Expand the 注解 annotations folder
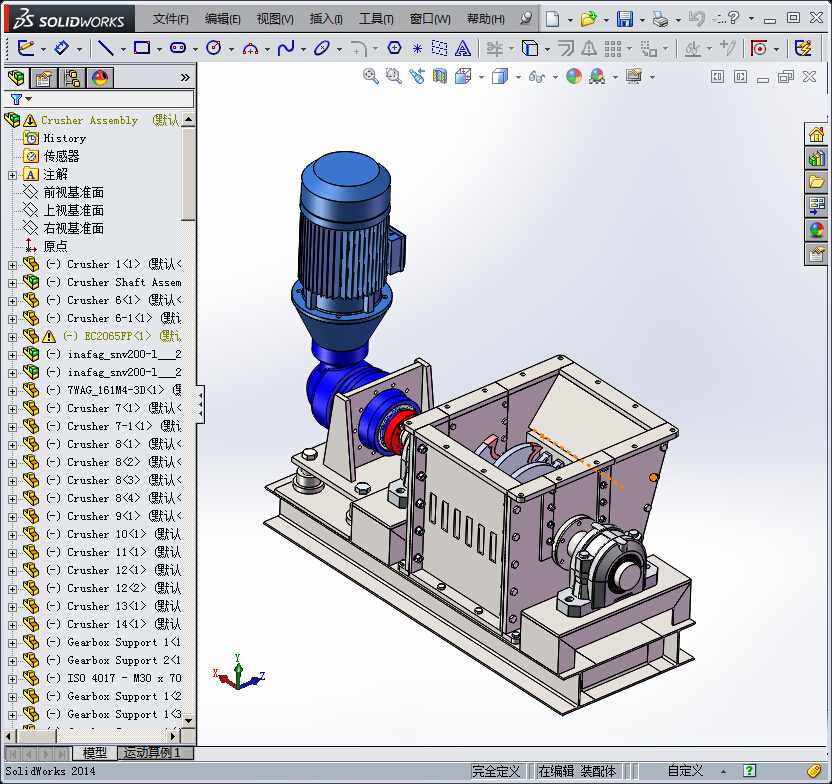The height and width of the screenshot is (784, 832). (x=12, y=175)
